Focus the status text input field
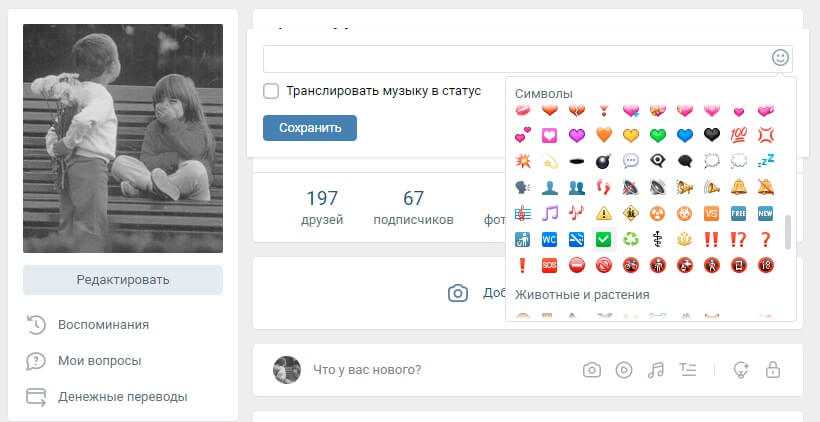820x422 pixels. [517, 59]
